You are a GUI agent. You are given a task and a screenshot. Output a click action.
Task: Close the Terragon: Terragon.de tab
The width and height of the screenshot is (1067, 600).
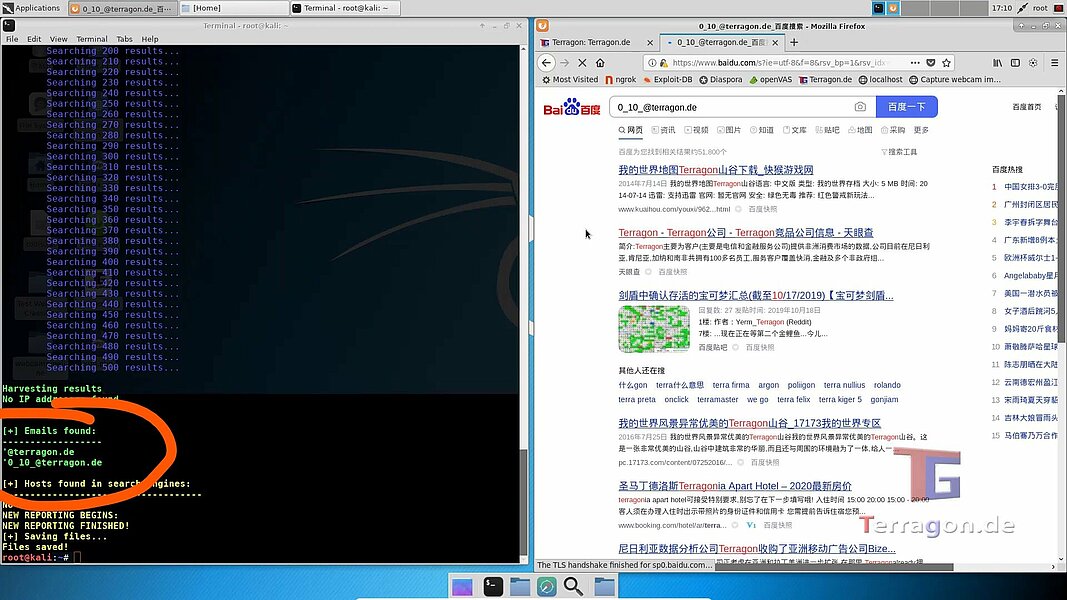coord(650,42)
